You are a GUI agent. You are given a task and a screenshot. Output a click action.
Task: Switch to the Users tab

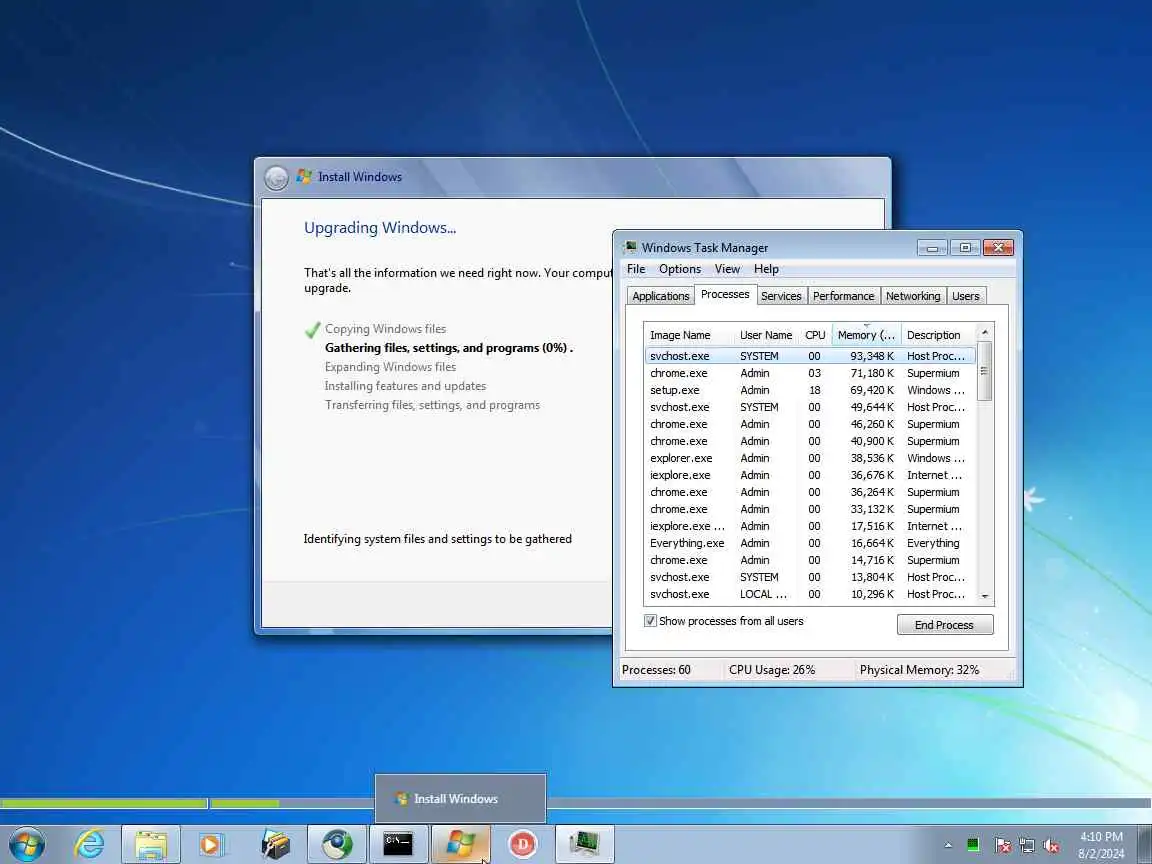[965, 295]
